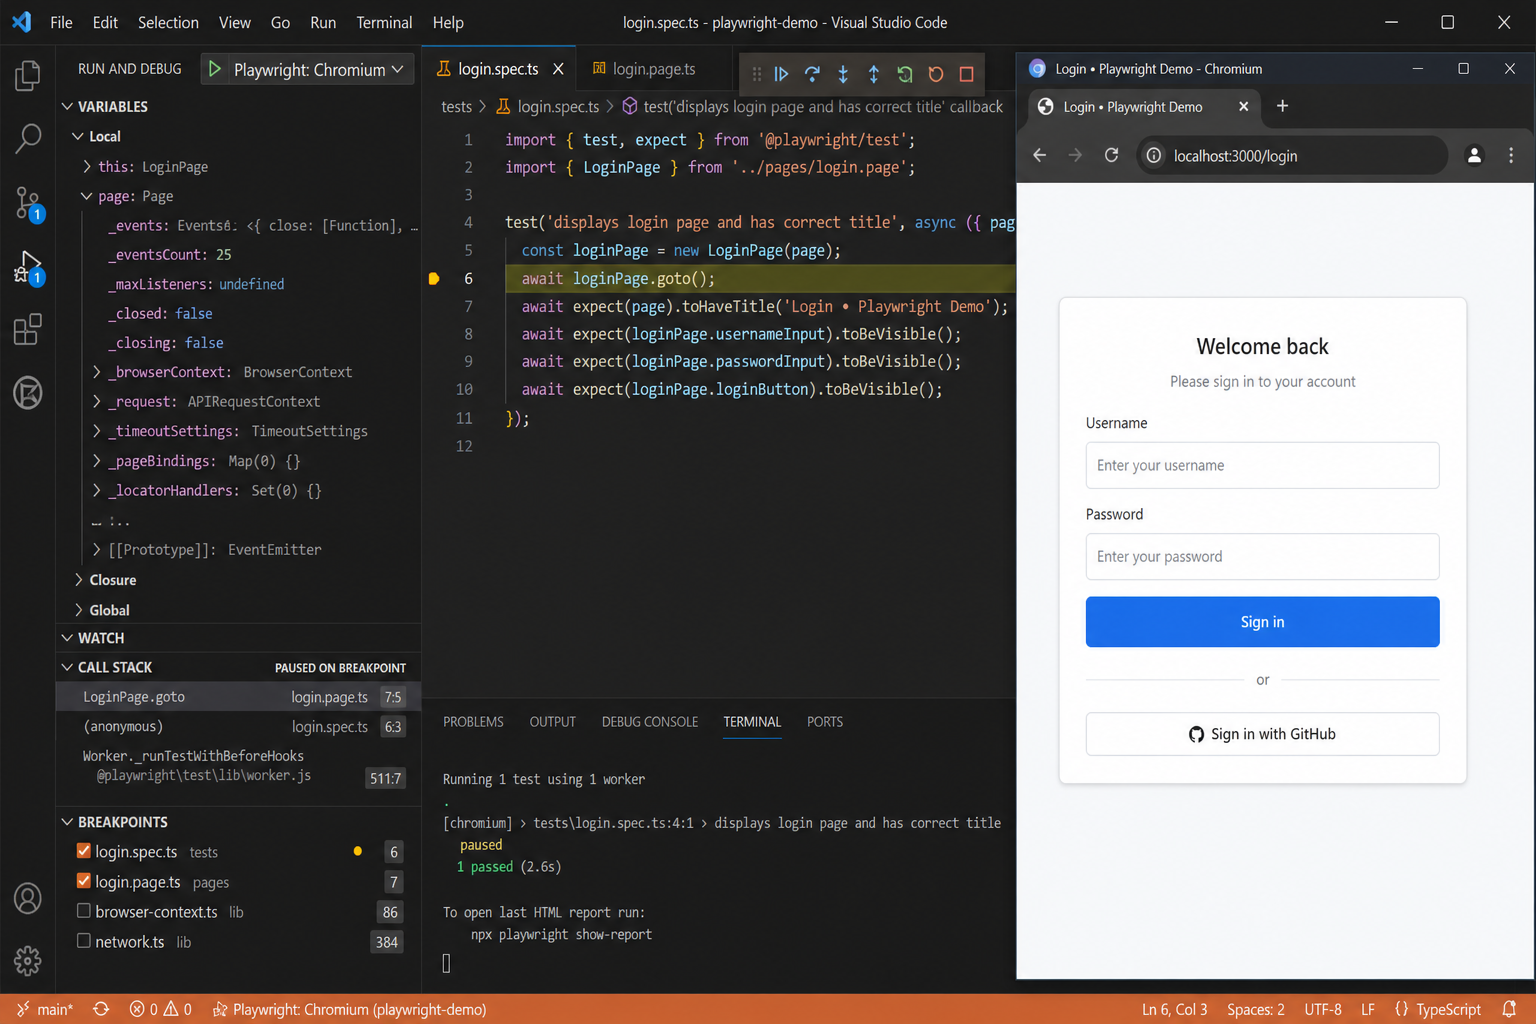Switch to the PROBLEMS panel tab

tap(473, 721)
